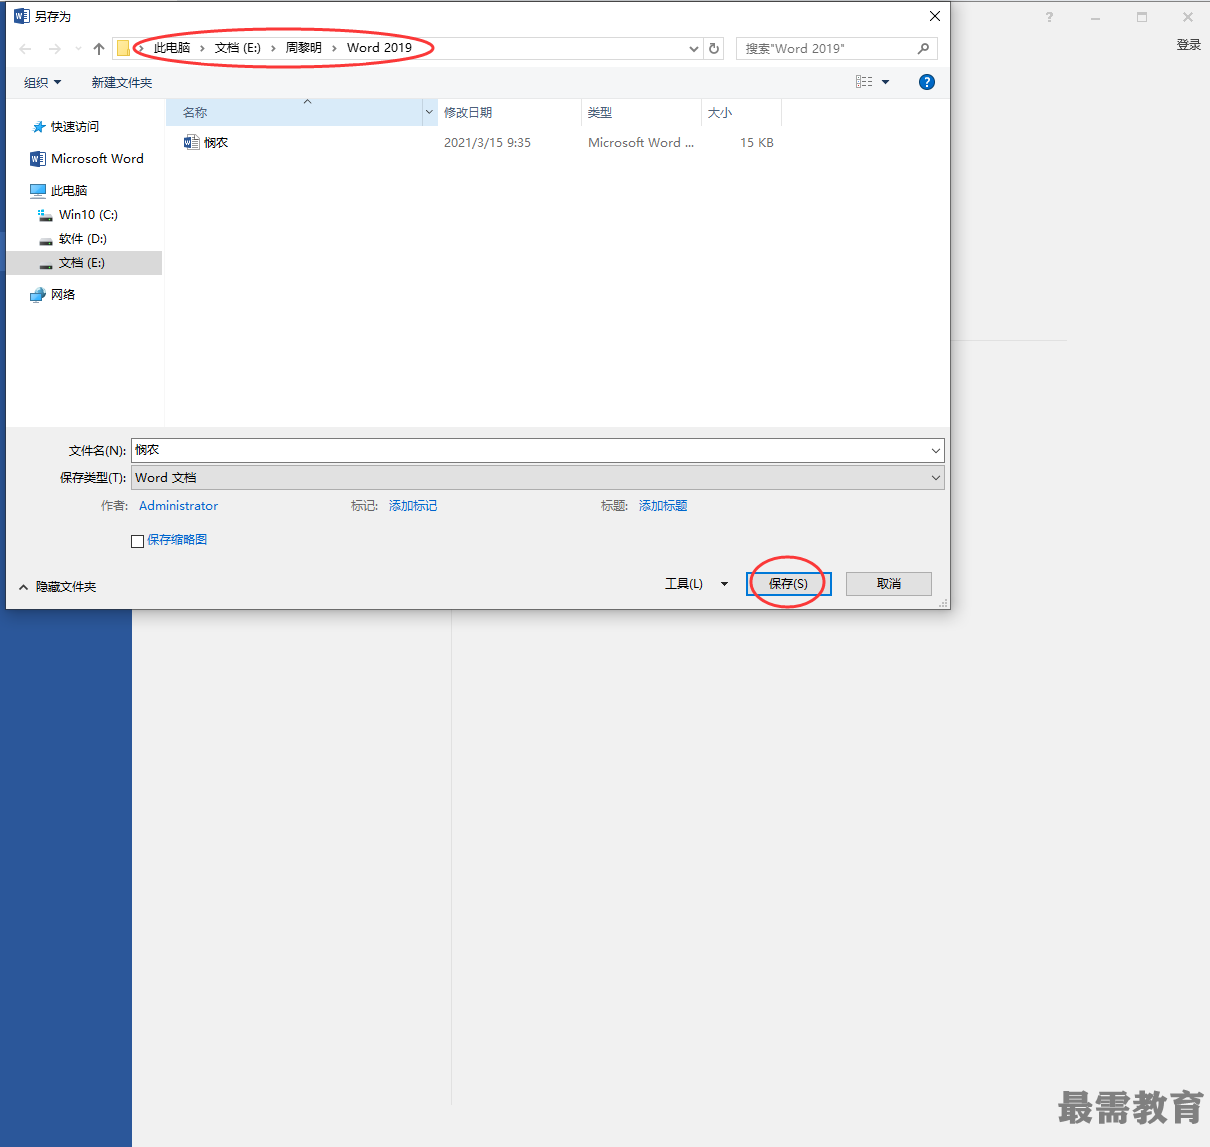The width and height of the screenshot is (1210, 1147).
Task: Close the 另存为 dialog
Action: 935,16
